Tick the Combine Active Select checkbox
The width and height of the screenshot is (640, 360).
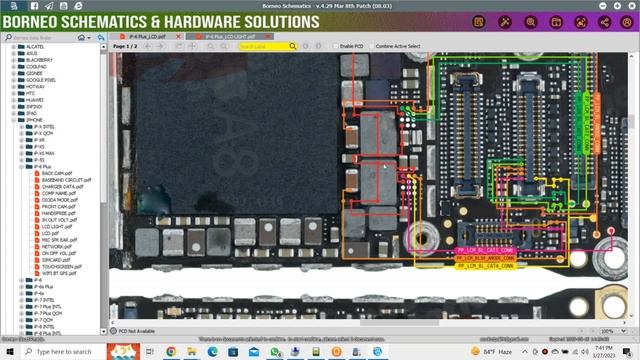(371, 46)
